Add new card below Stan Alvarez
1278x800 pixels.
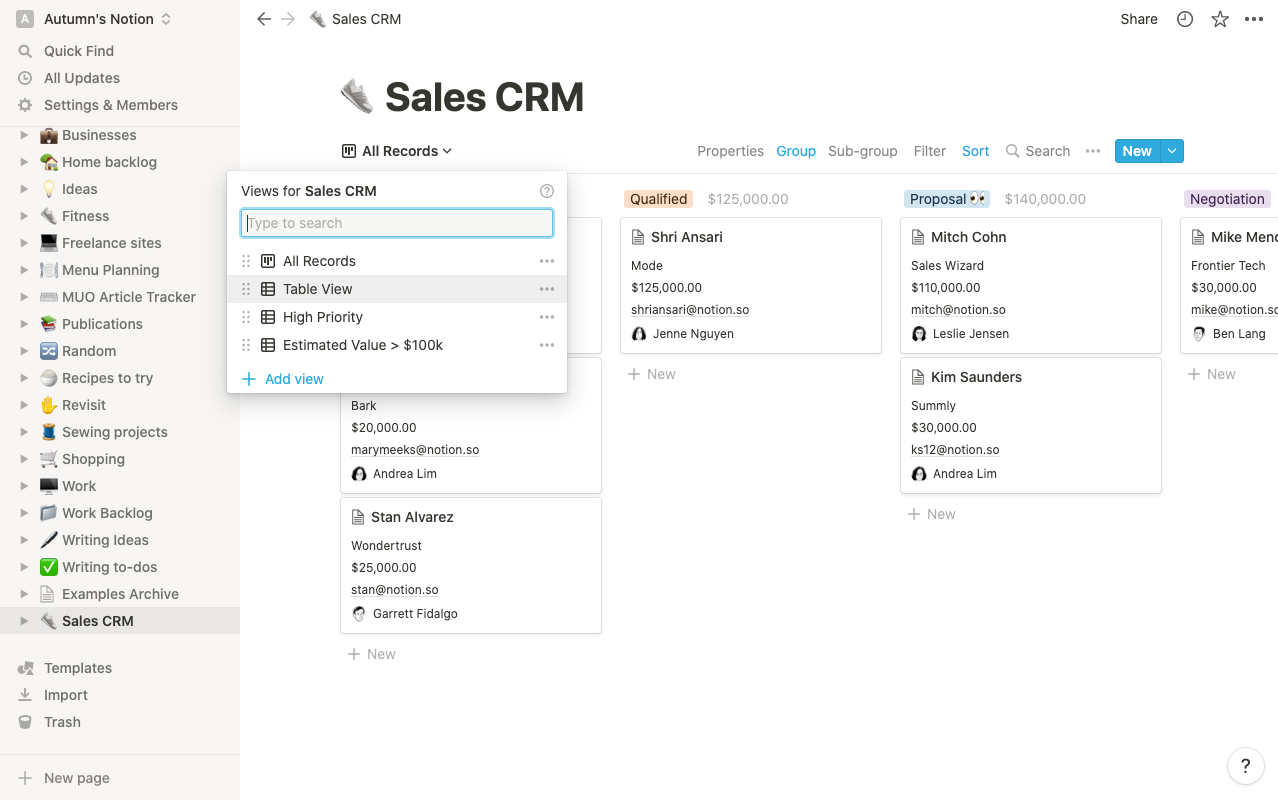[x=371, y=654]
